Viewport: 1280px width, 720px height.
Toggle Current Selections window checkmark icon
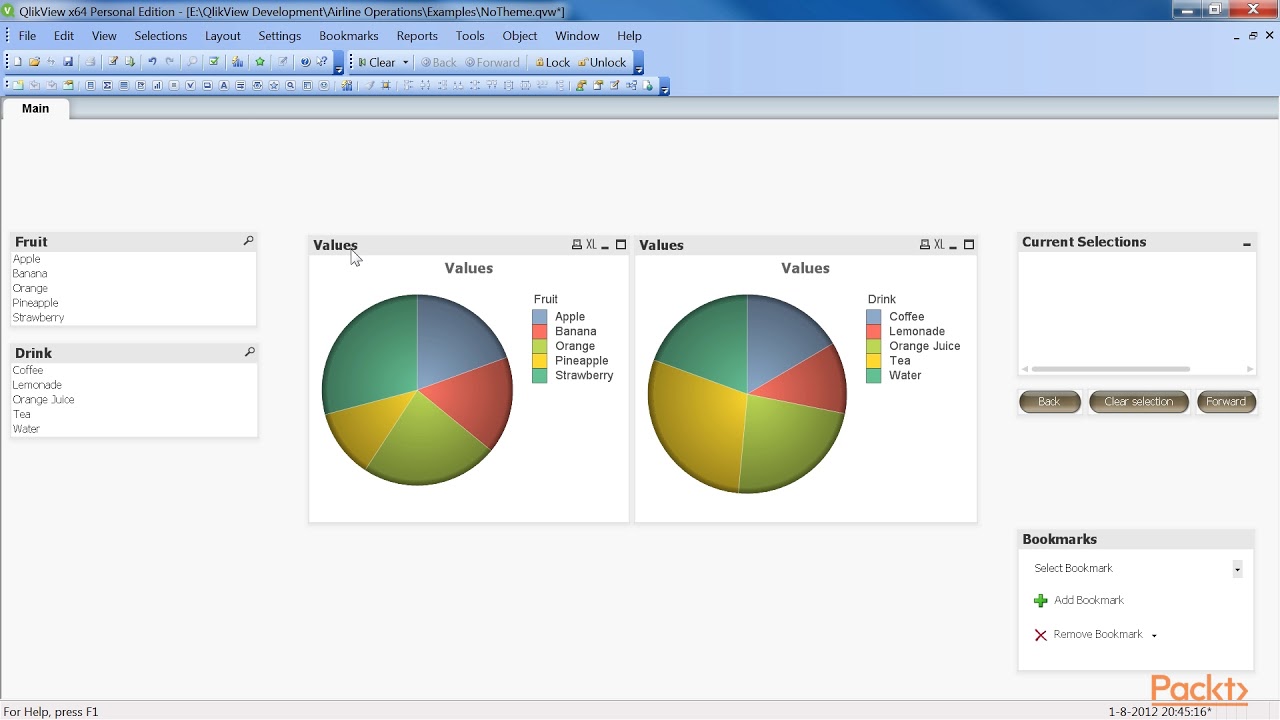(214, 62)
